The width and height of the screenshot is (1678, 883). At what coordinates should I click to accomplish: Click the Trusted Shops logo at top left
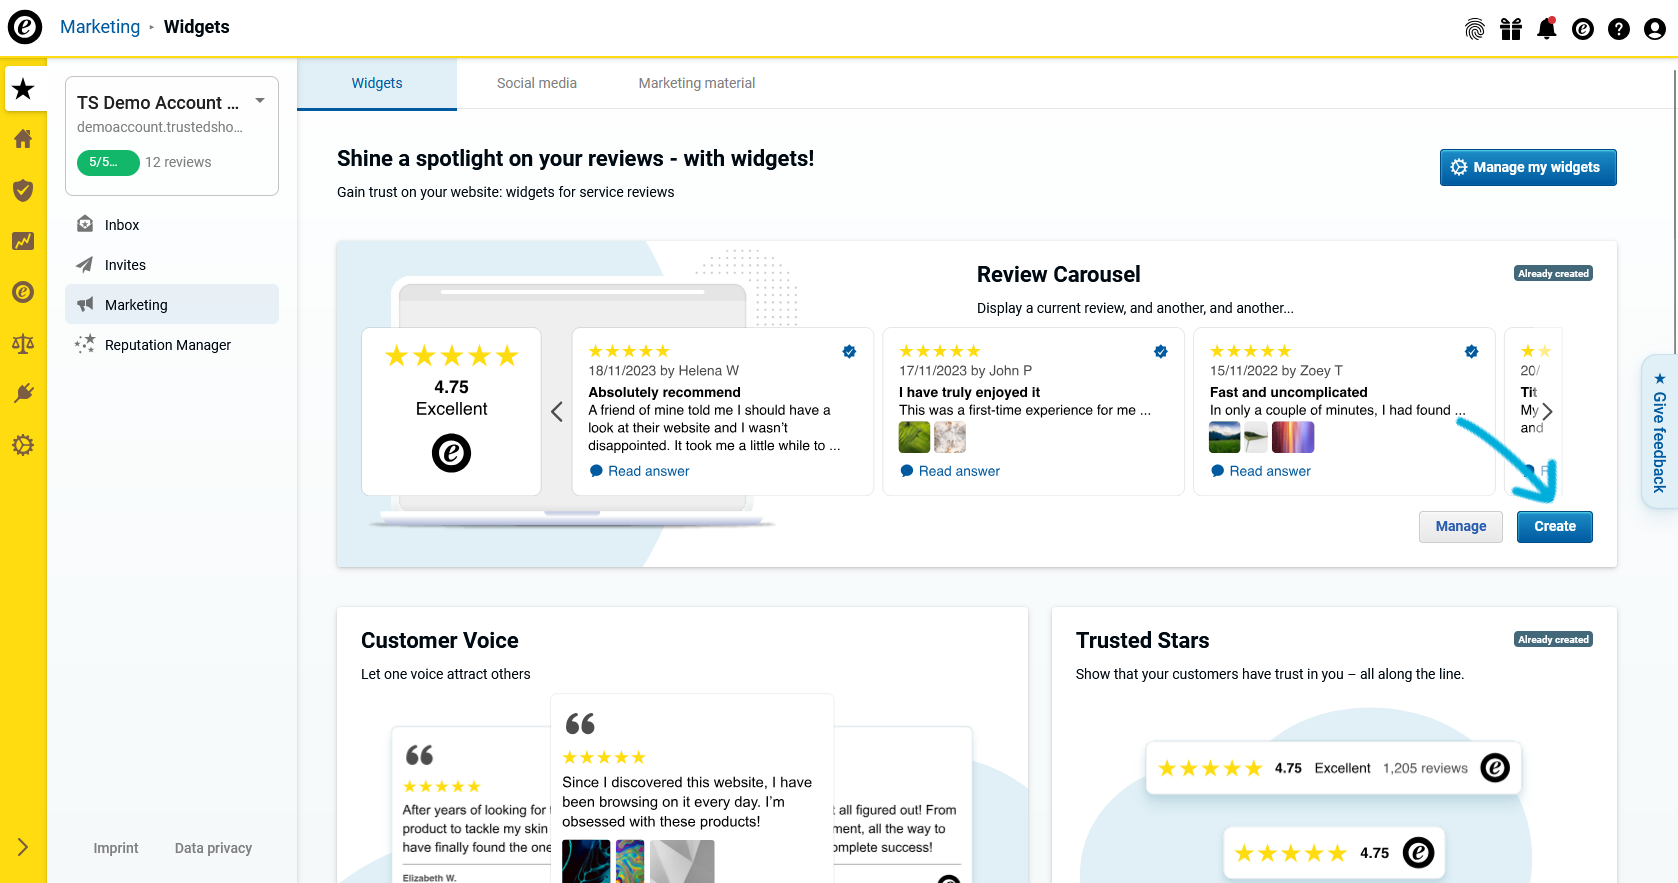pyautogui.click(x=25, y=27)
